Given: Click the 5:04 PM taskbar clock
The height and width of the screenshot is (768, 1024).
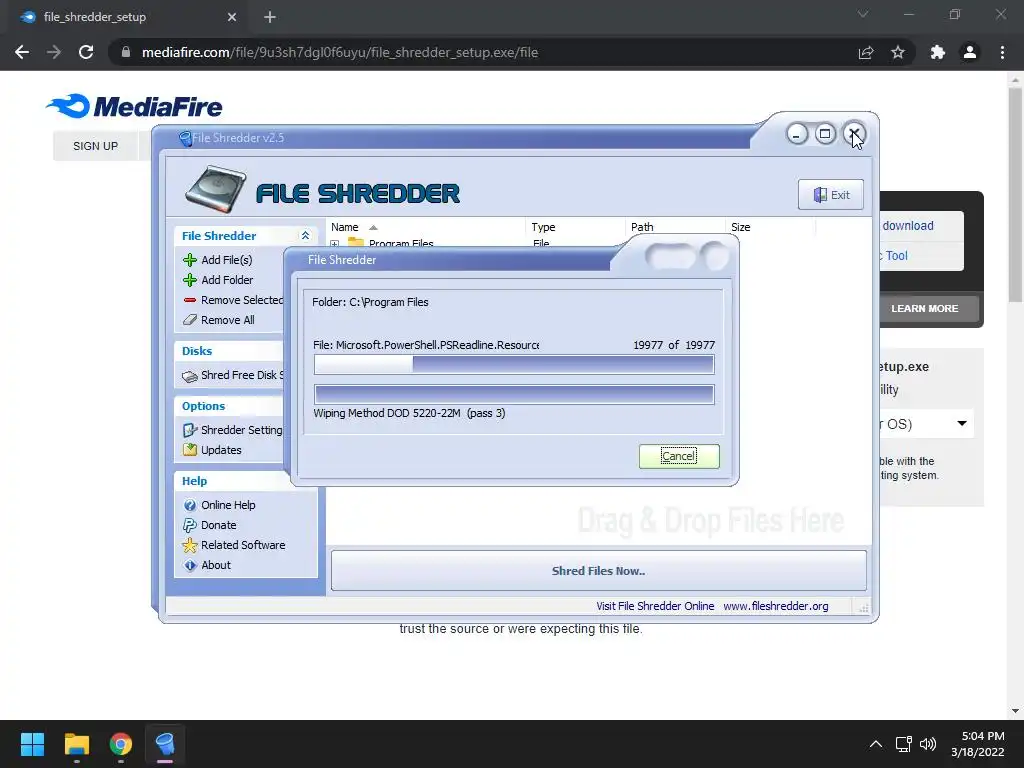Looking at the screenshot, I should (x=983, y=737).
